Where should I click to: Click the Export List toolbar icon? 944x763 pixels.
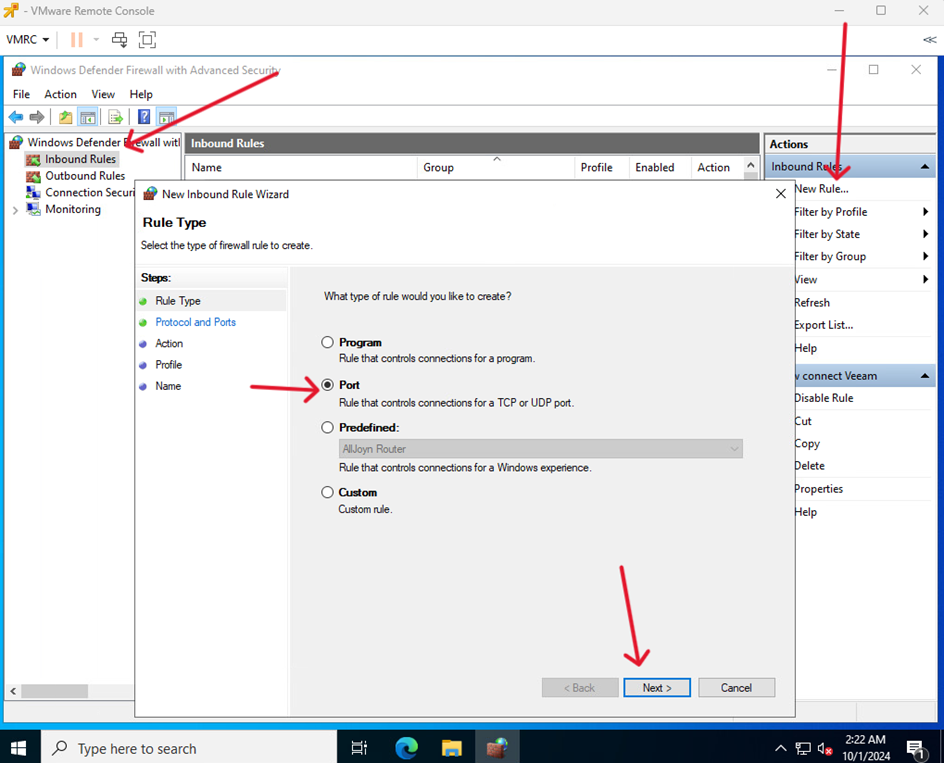coord(115,117)
